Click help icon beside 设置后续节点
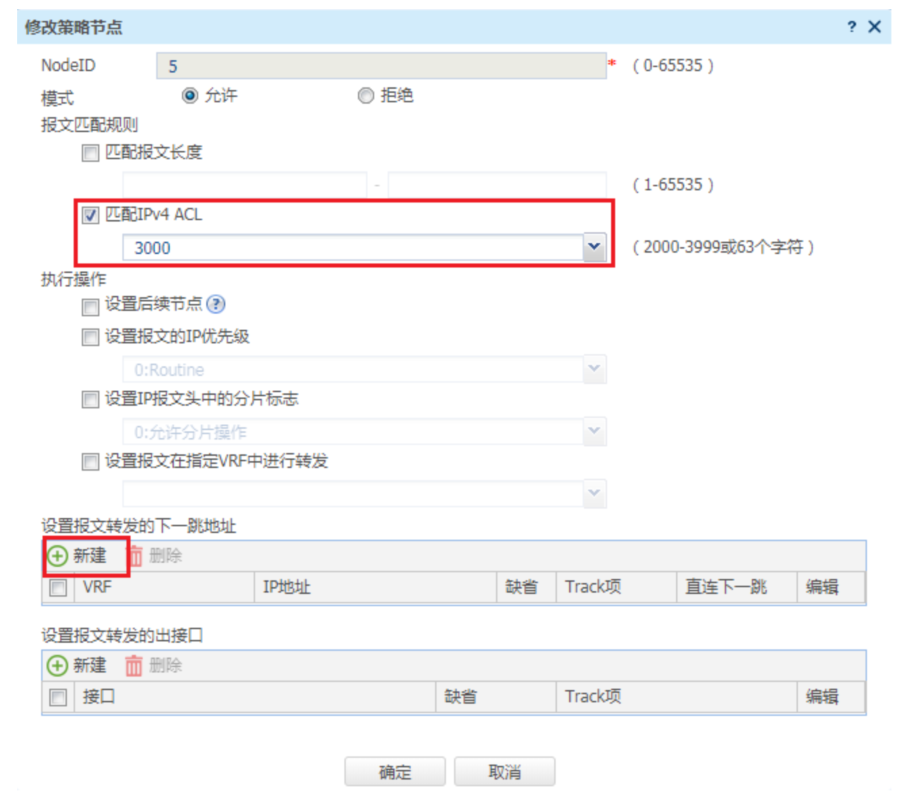Screen dimensions: 906x799 [216, 304]
